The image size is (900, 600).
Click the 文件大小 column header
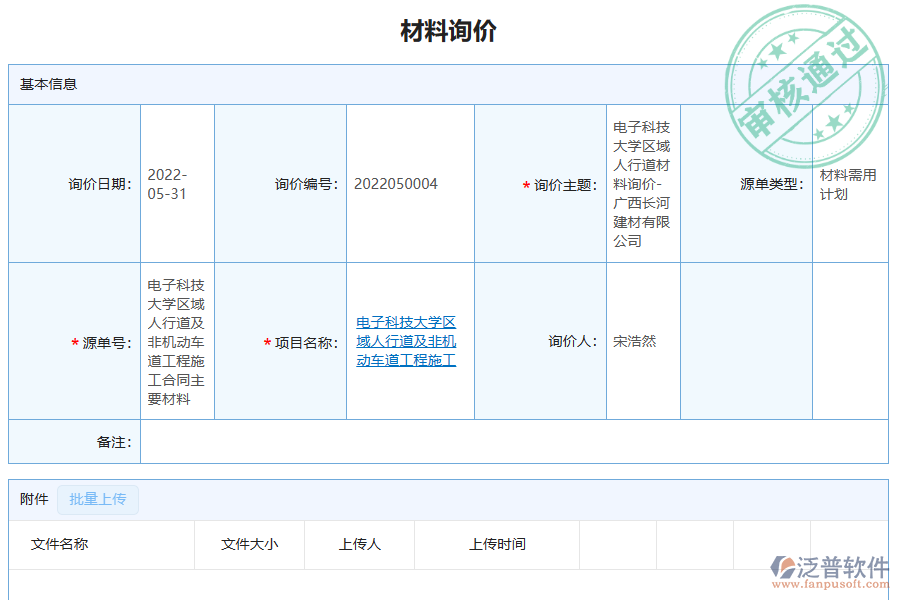pos(249,545)
